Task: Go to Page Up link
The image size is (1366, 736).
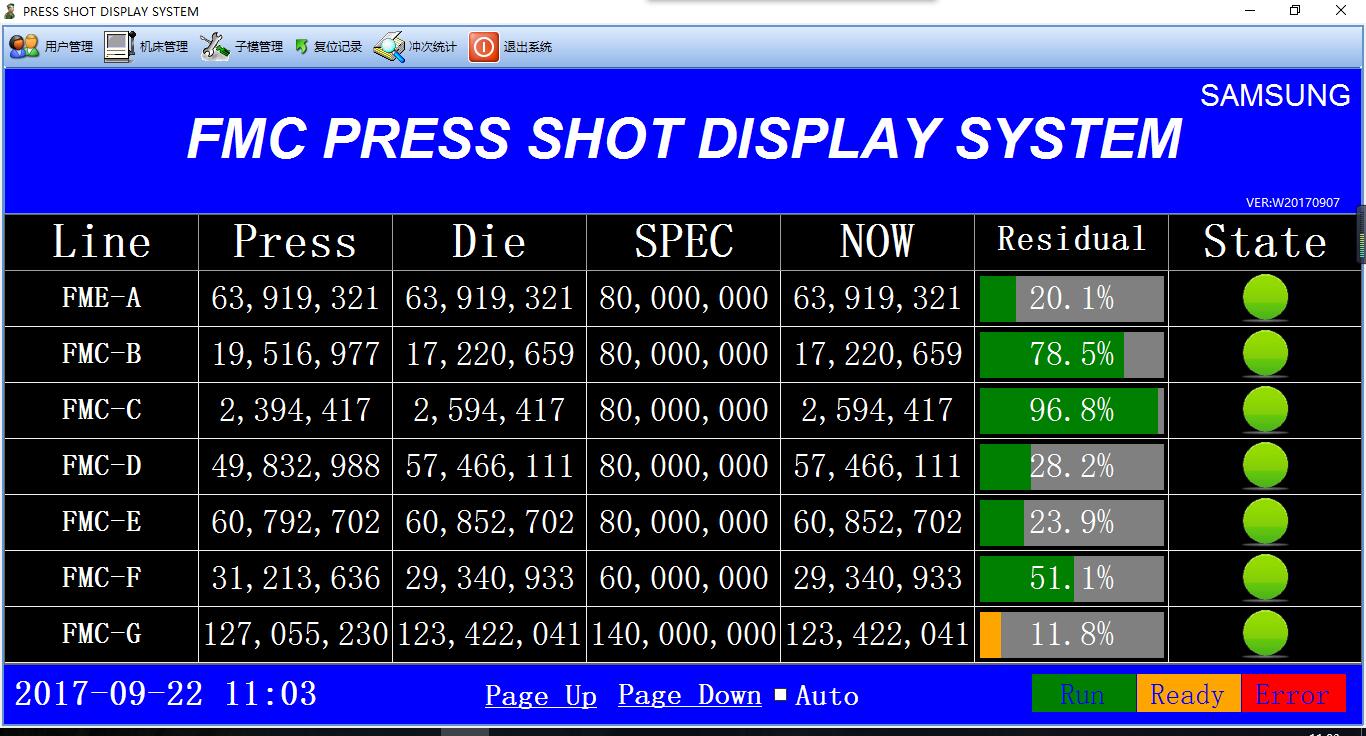Action: [541, 696]
